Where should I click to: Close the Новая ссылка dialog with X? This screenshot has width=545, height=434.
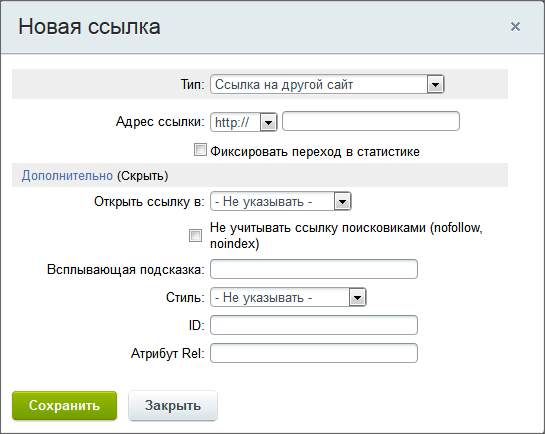515,26
